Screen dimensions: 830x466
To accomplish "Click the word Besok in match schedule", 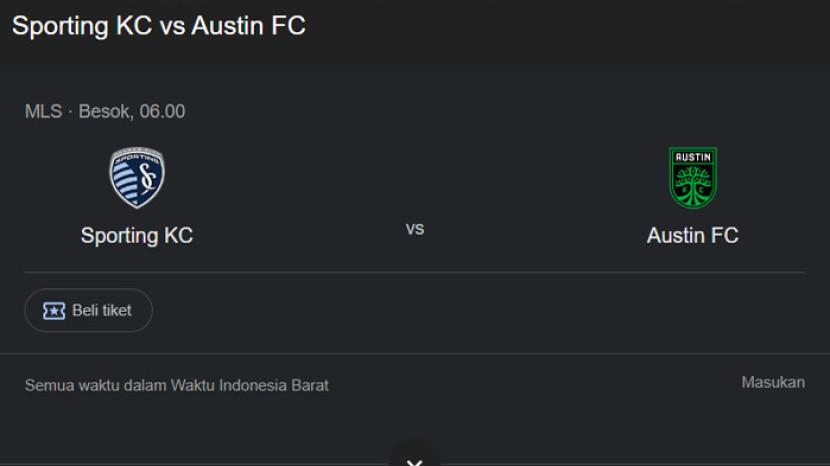I will pyautogui.click(x=104, y=111).
